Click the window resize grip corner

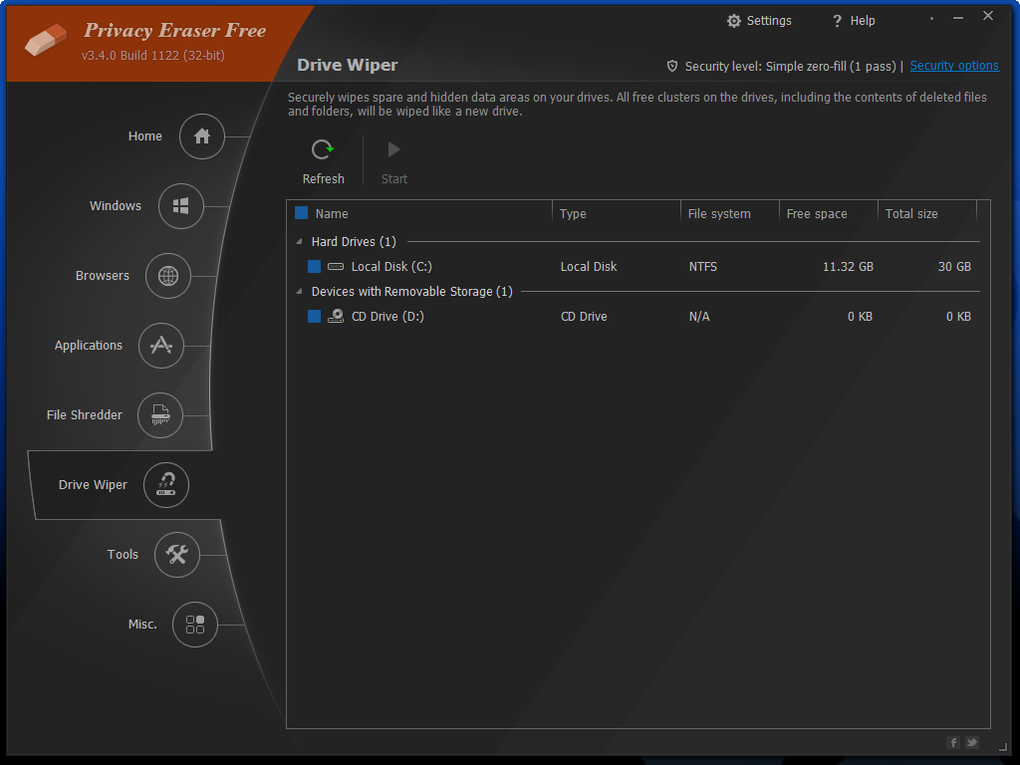(1002, 747)
